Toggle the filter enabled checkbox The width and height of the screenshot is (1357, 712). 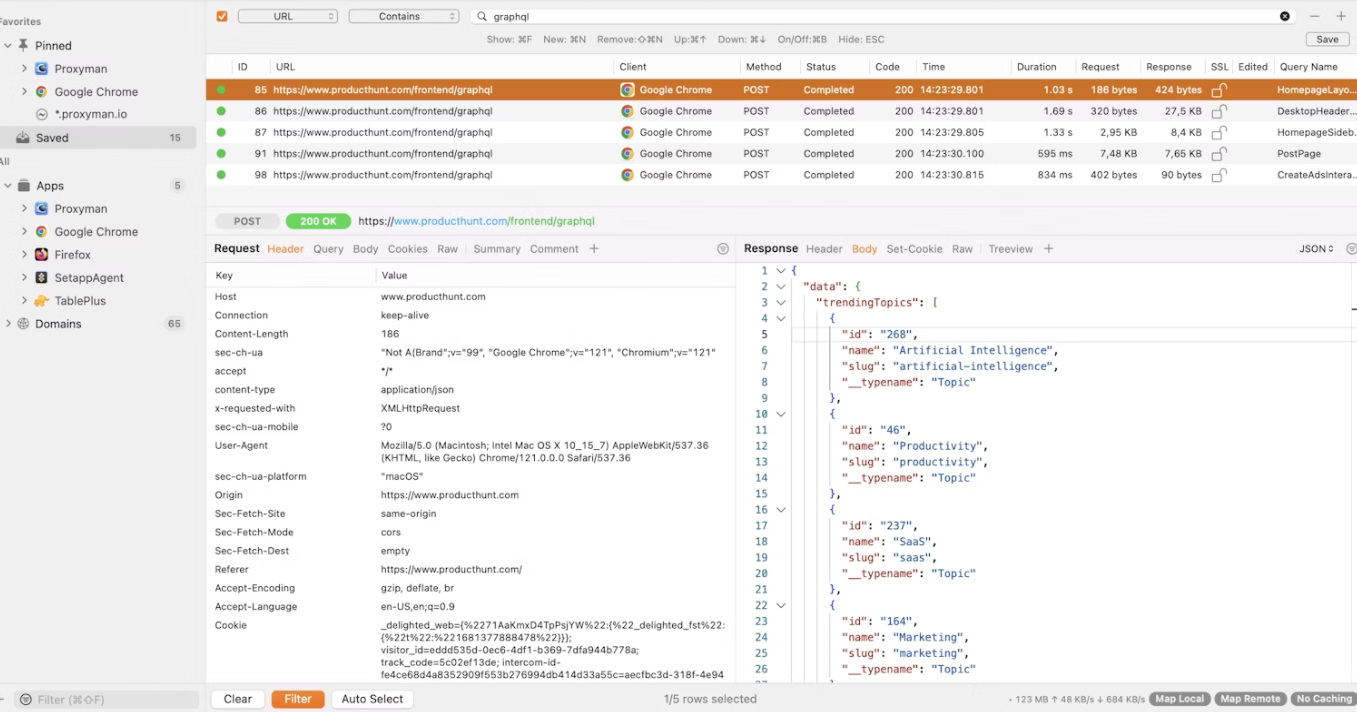[x=222, y=16]
